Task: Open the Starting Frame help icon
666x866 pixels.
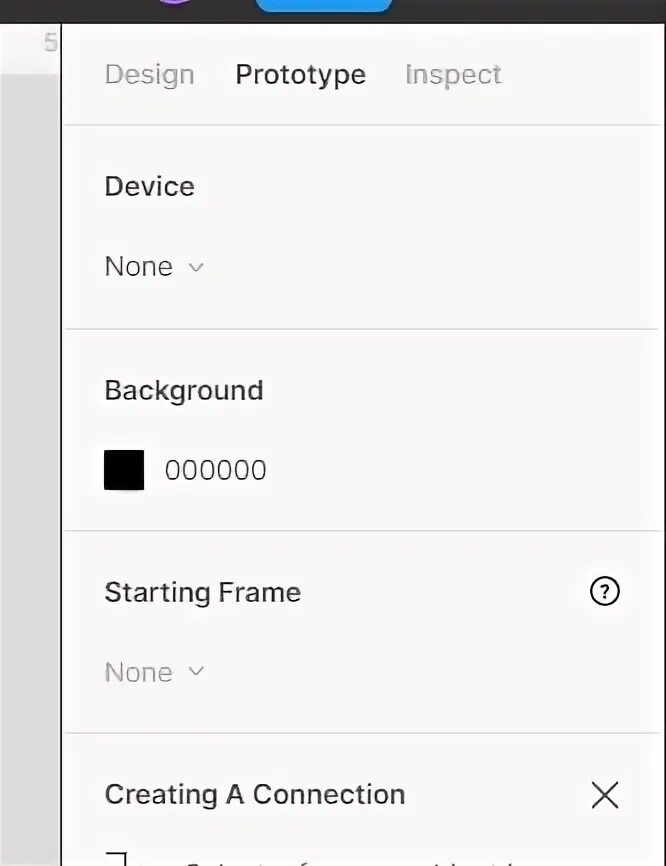Action: click(x=605, y=592)
